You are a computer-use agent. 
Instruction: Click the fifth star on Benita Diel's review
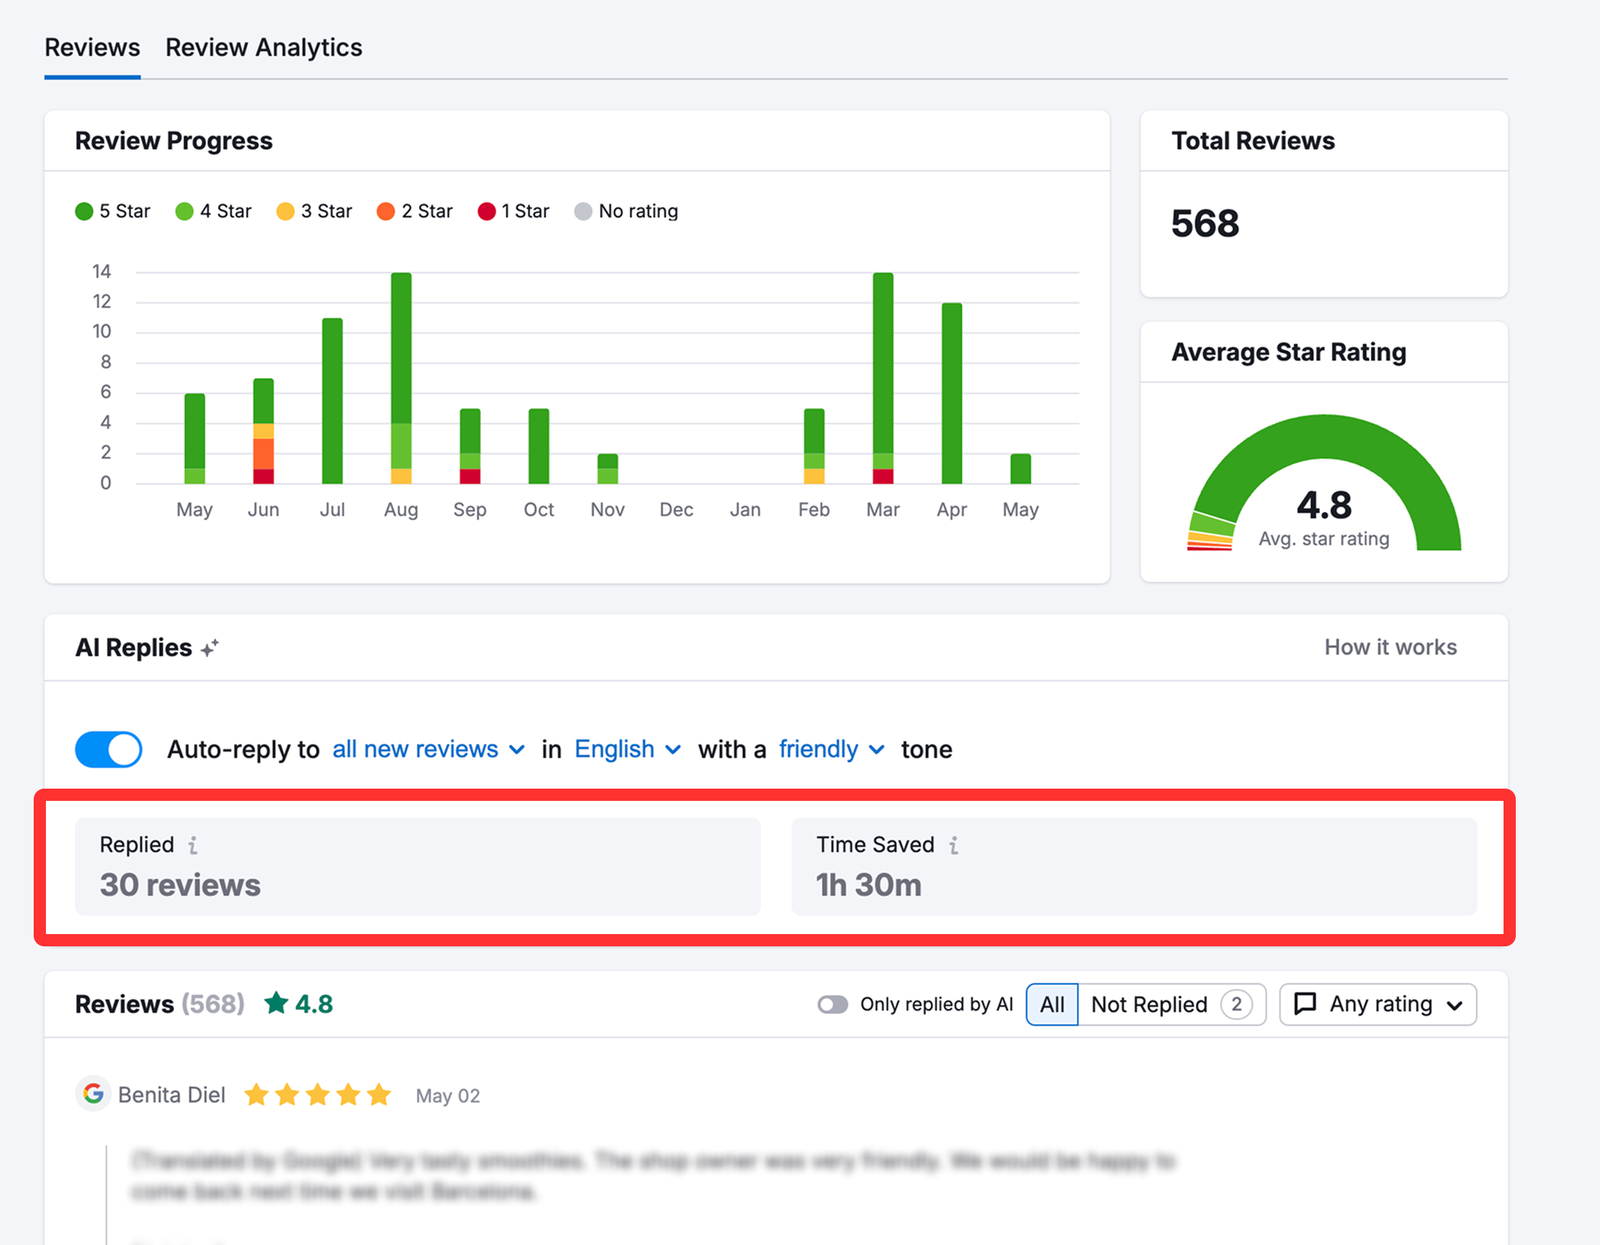point(379,1094)
